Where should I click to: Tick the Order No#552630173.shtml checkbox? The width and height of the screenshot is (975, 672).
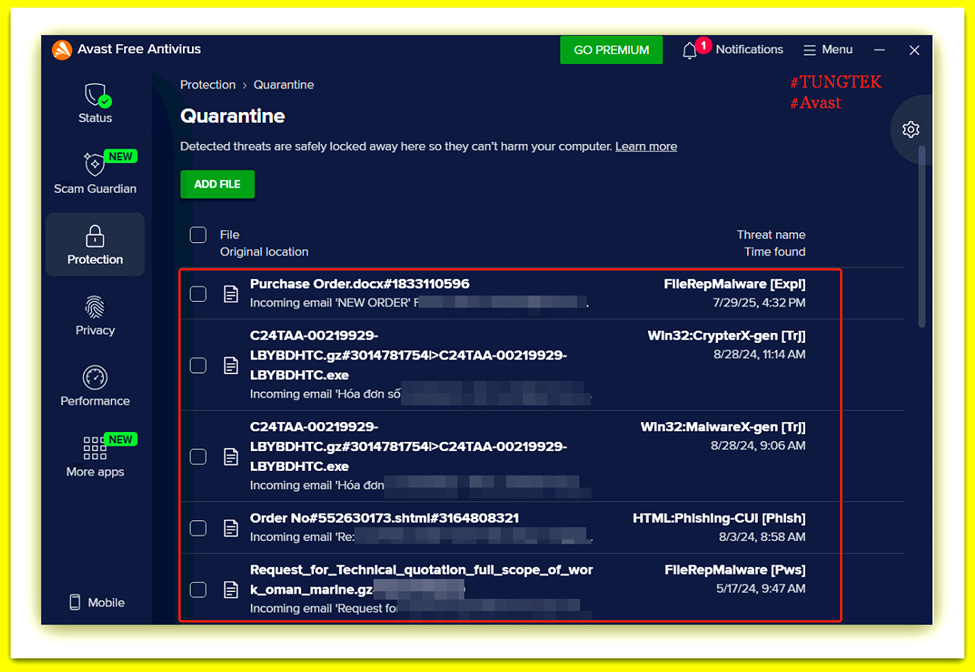click(198, 528)
